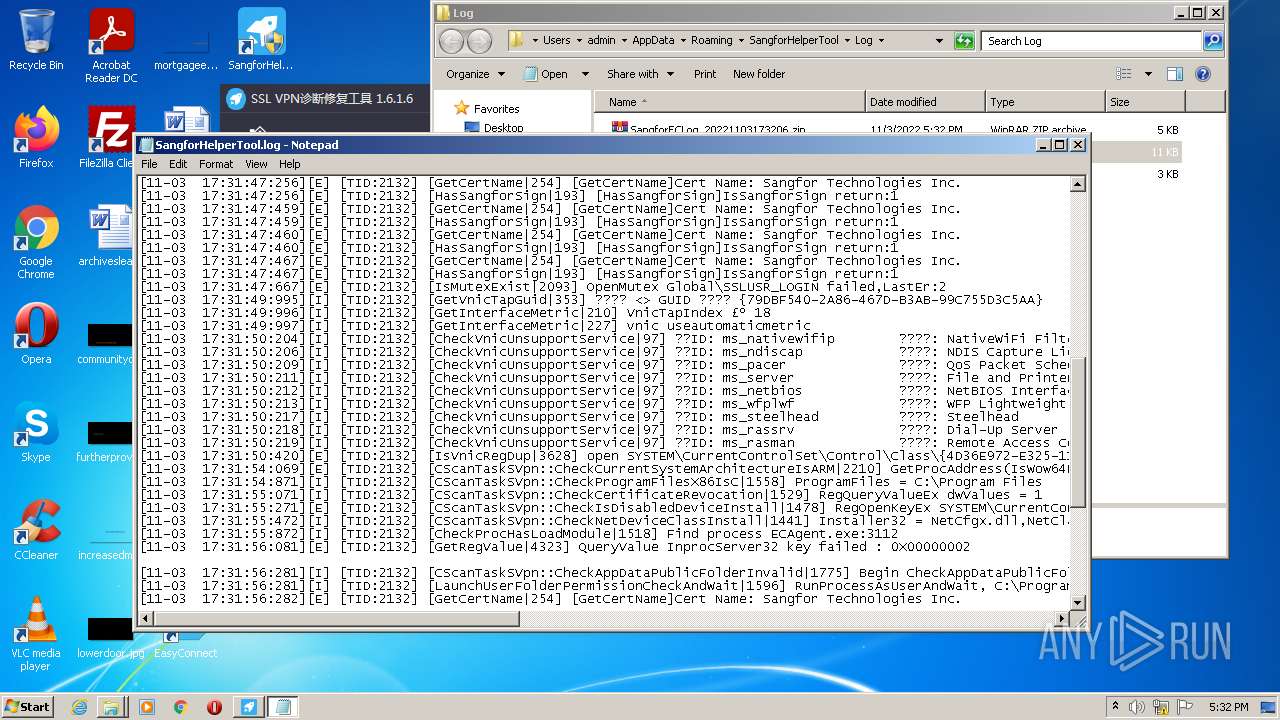
Task: Open Notepad Help menu
Action: coord(289,164)
